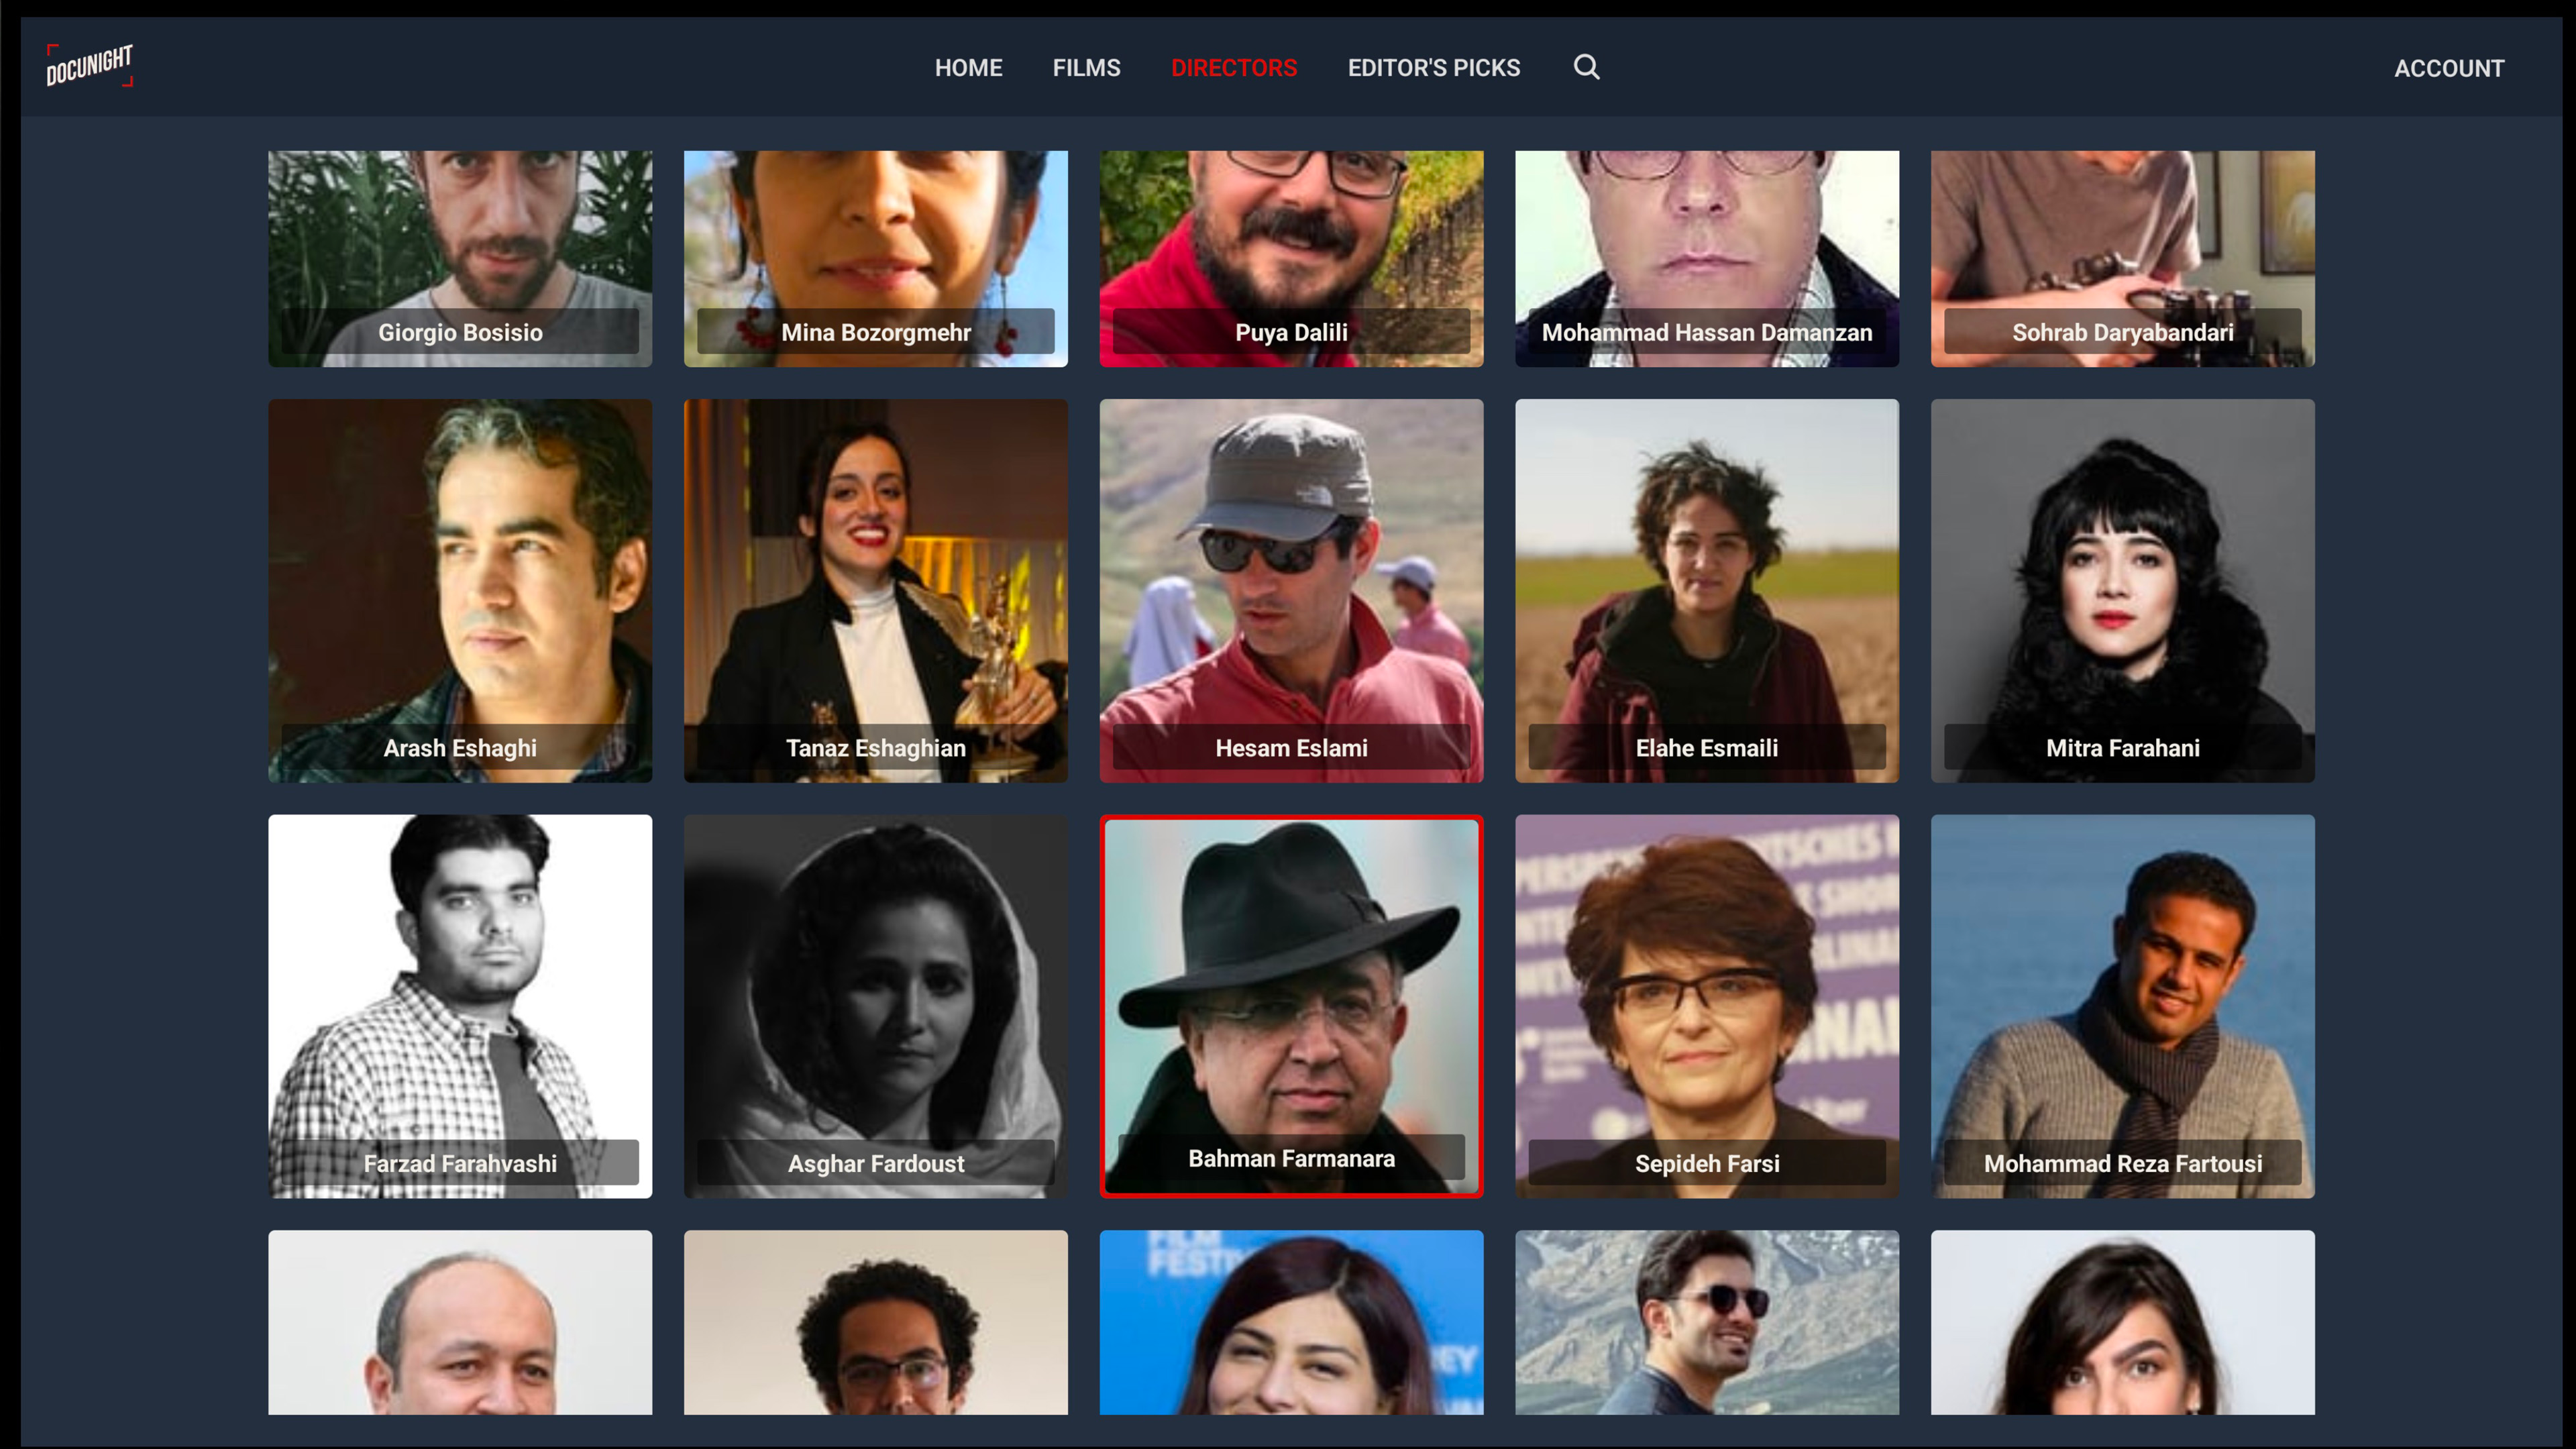
Task: Open Arash Eshaghi's director profile
Action: coord(460,591)
